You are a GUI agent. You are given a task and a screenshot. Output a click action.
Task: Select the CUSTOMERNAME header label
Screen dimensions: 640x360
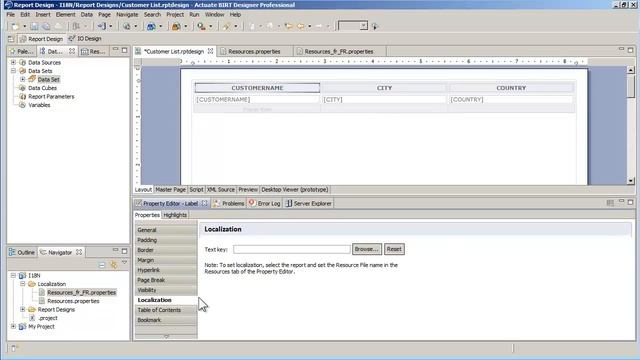point(257,88)
